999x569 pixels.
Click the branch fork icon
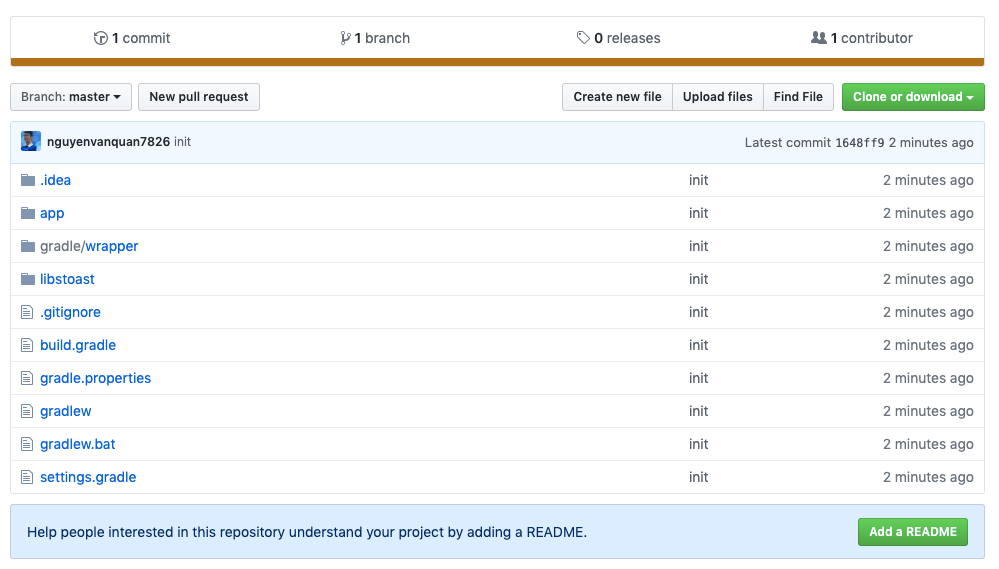[345, 38]
